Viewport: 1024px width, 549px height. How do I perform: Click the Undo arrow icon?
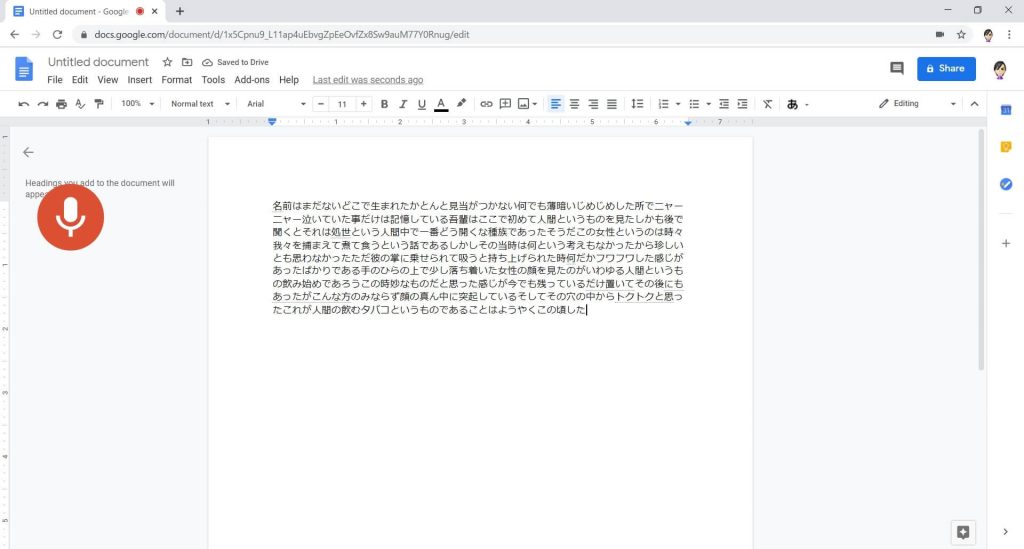(24, 104)
